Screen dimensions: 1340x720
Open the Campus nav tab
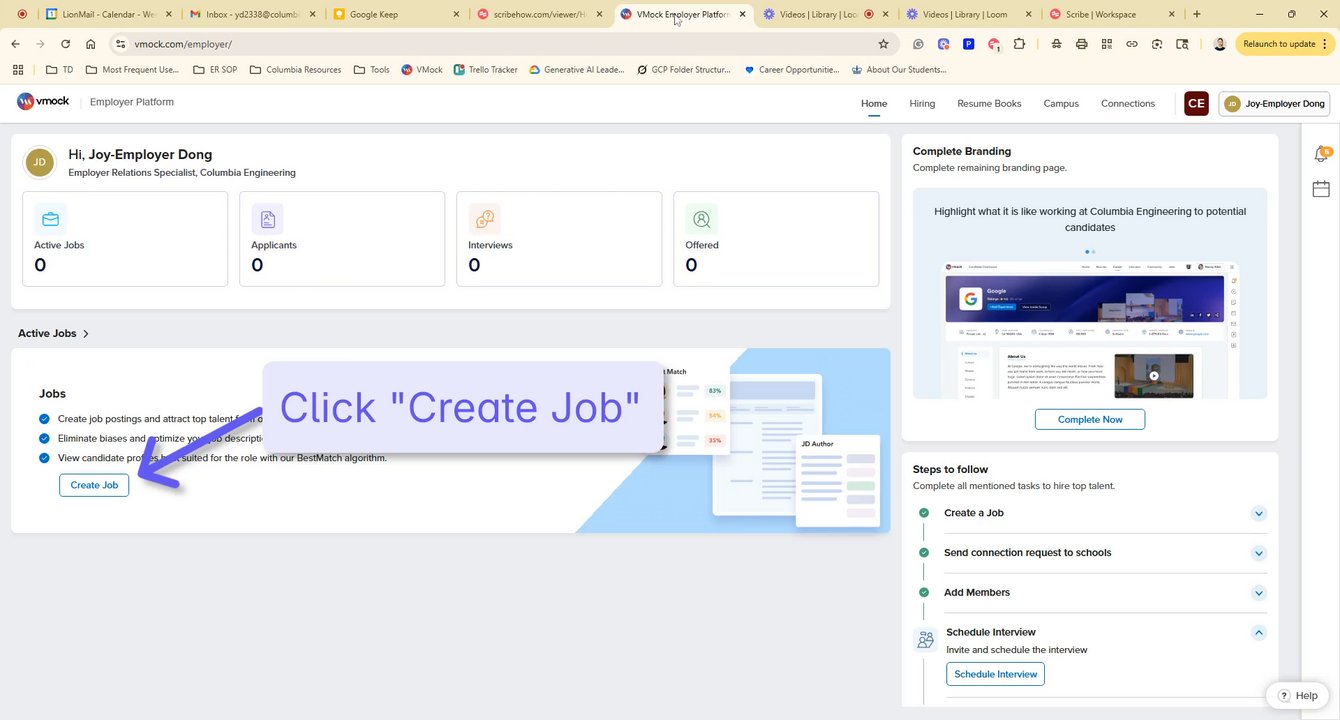(x=1061, y=103)
